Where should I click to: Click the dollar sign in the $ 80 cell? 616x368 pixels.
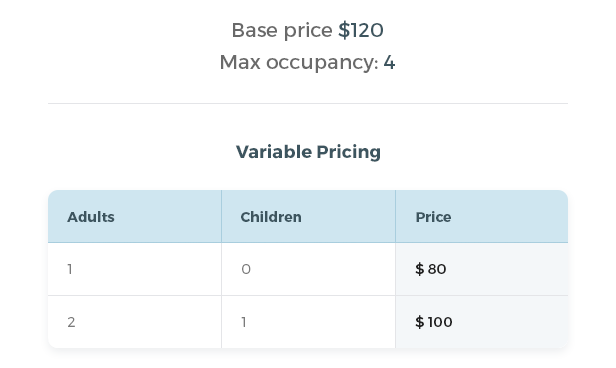pyautogui.click(x=420, y=269)
